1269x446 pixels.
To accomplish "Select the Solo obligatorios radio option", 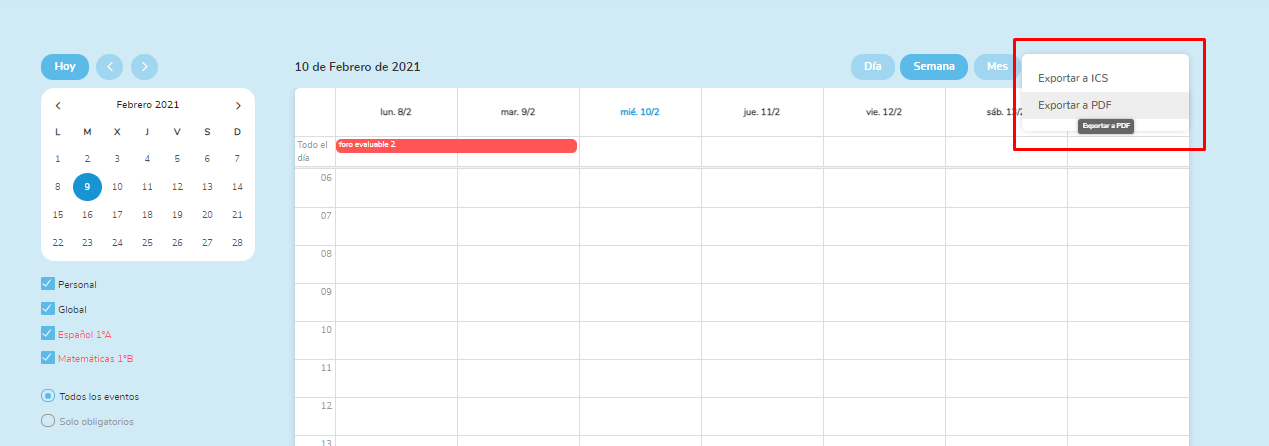I will [47, 421].
